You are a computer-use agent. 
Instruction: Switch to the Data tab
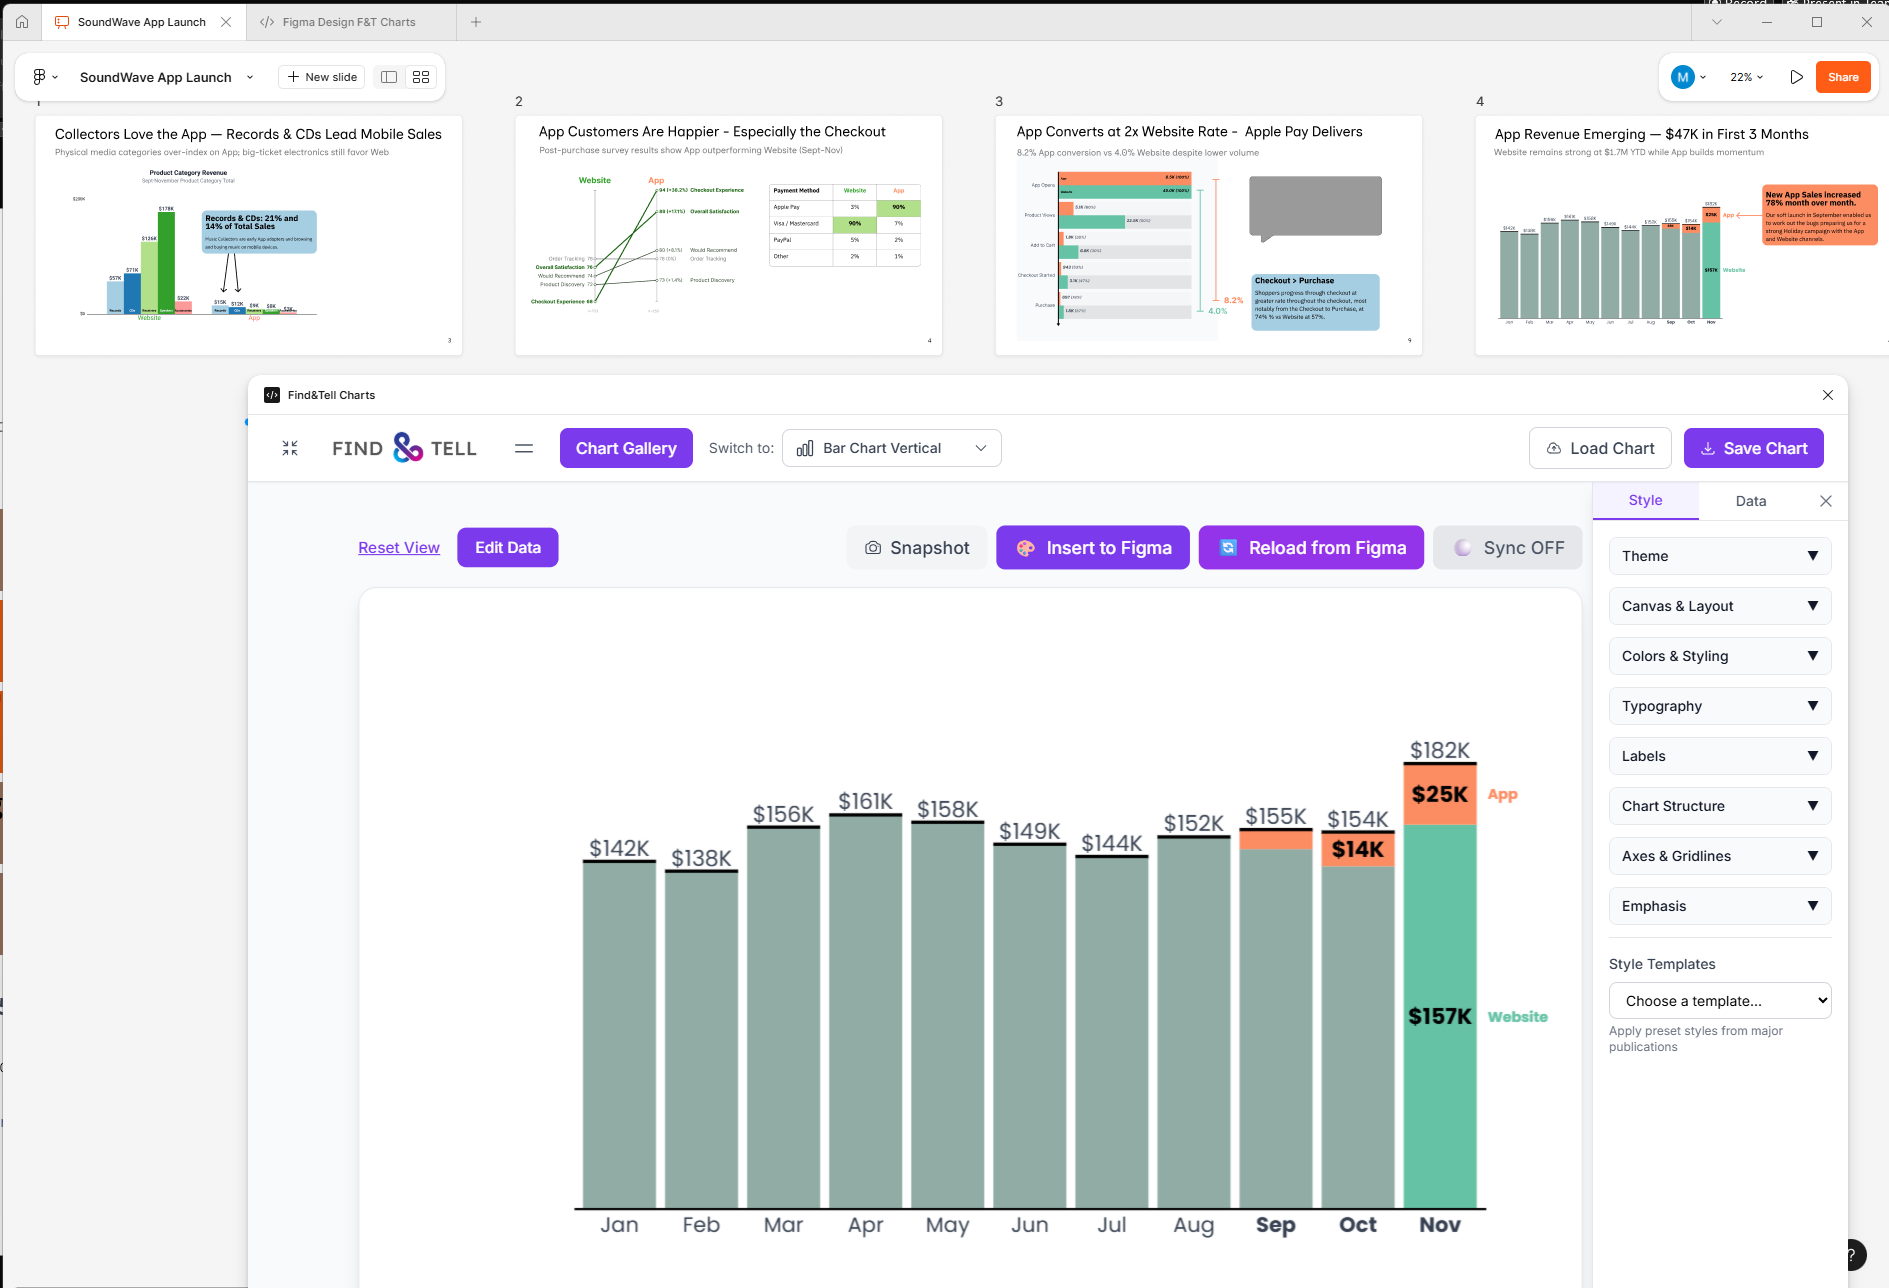pyautogui.click(x=1750, y=501)
